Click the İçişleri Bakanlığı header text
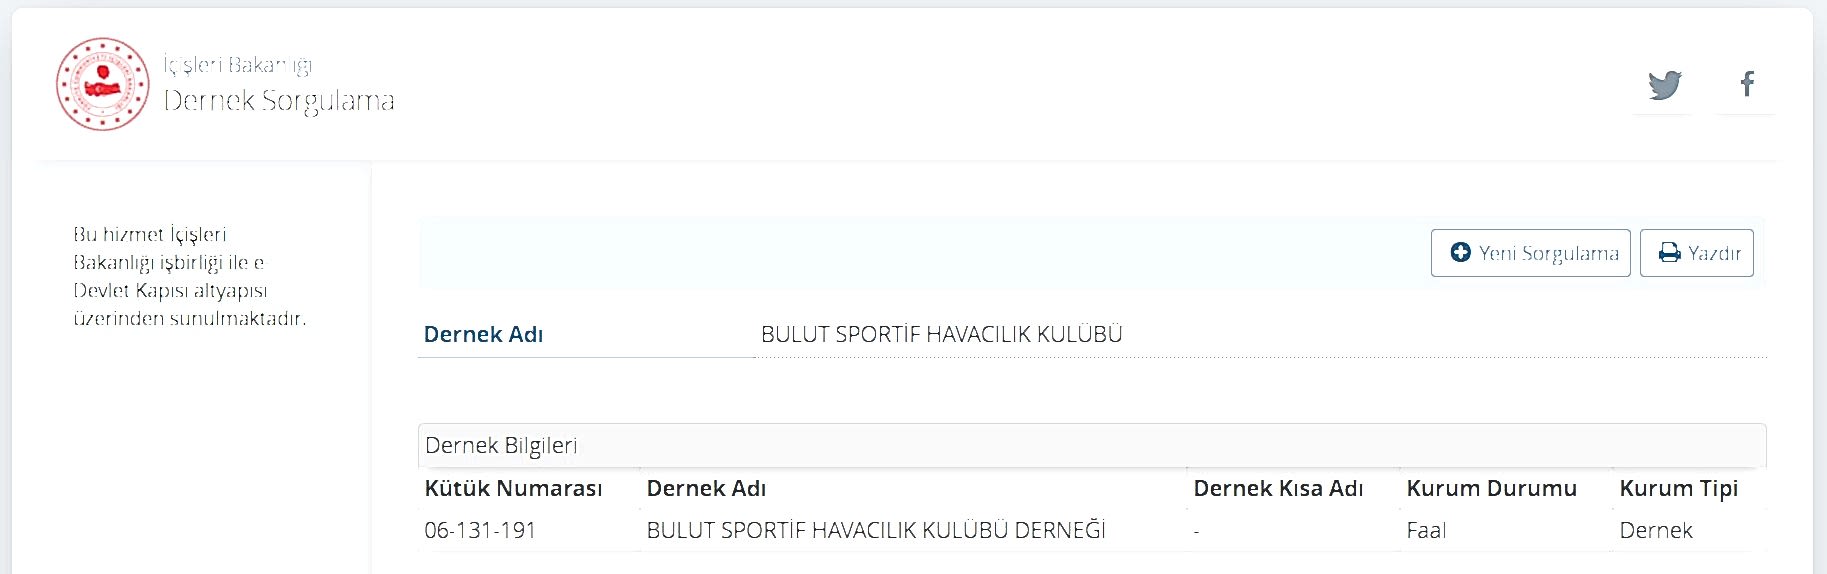Viewport: 1827px width, 574px height. tap(238, 65)
